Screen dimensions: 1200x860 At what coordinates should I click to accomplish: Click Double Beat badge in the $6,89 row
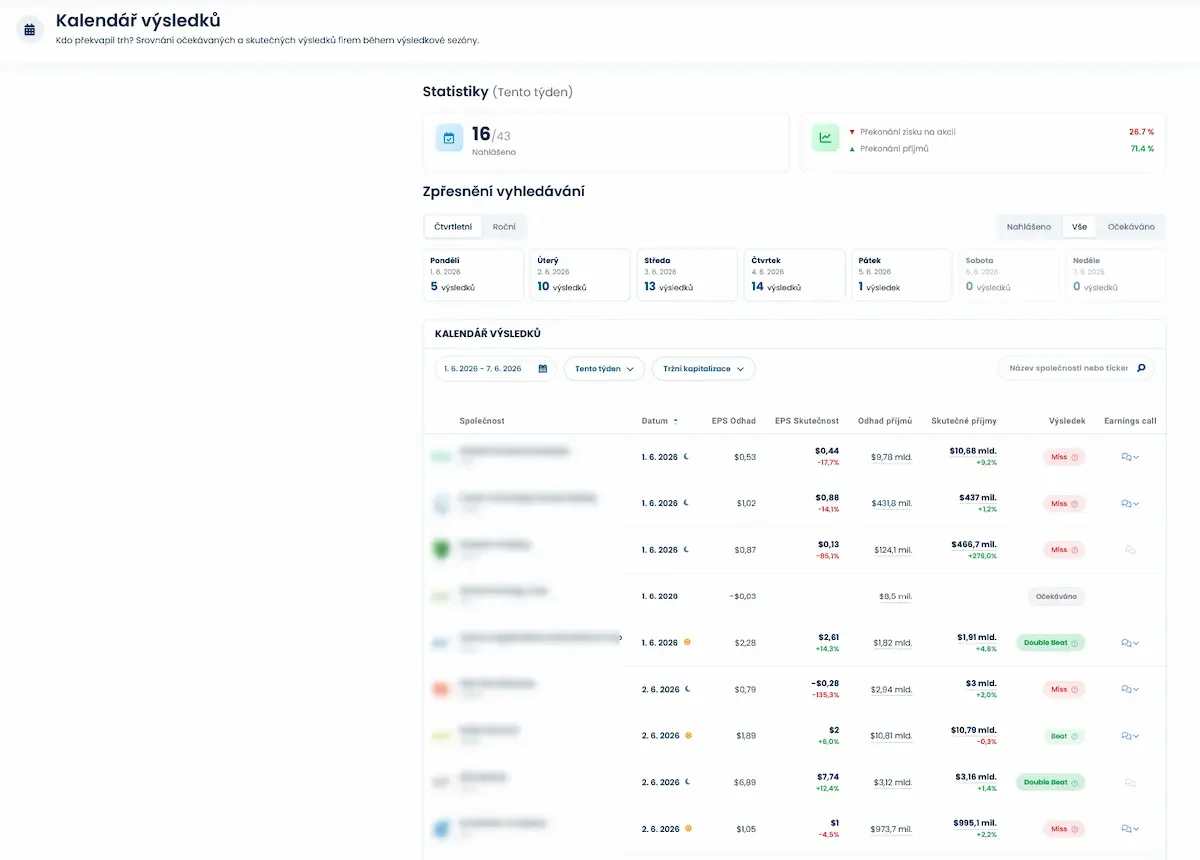pos(1051,782)
